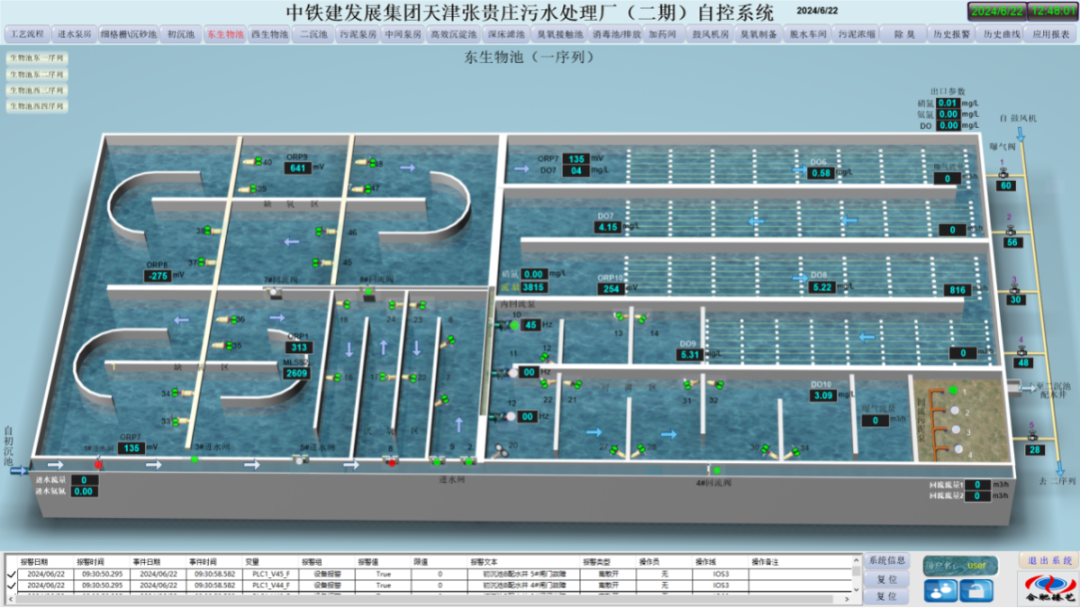Select 生物池东二序列 in the side list
This screenshot has width=1080, height=608.
pyautogui.click(x=37, y=74)
